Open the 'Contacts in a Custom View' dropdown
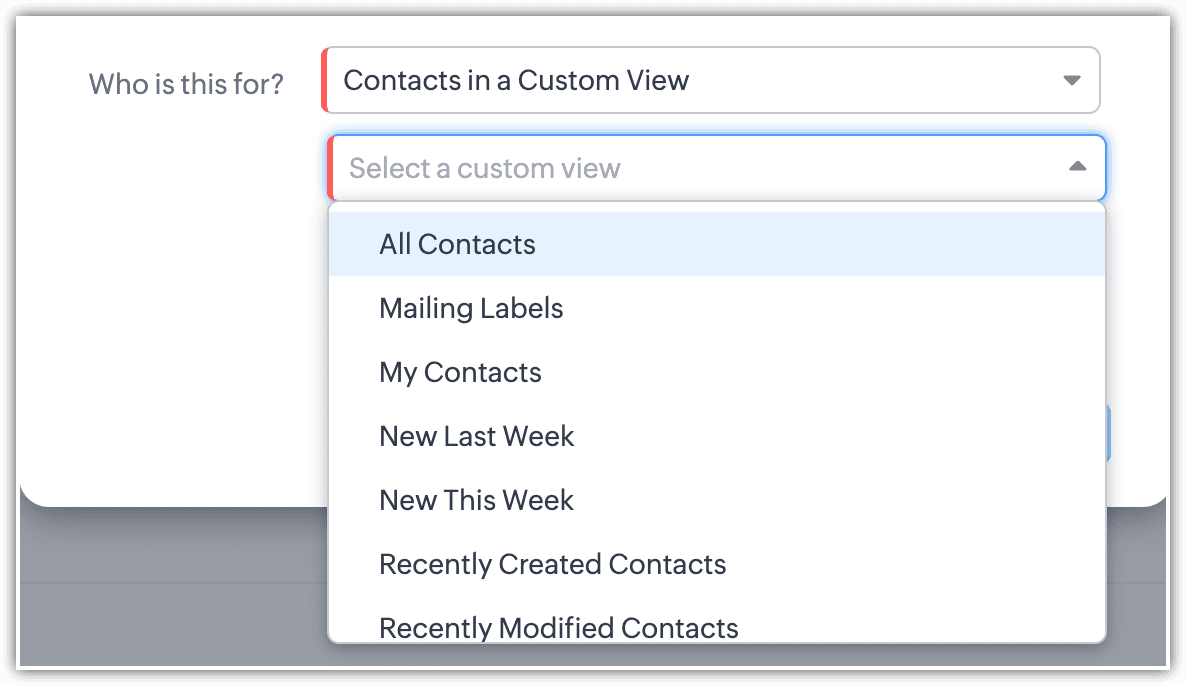 pos(700,80)
